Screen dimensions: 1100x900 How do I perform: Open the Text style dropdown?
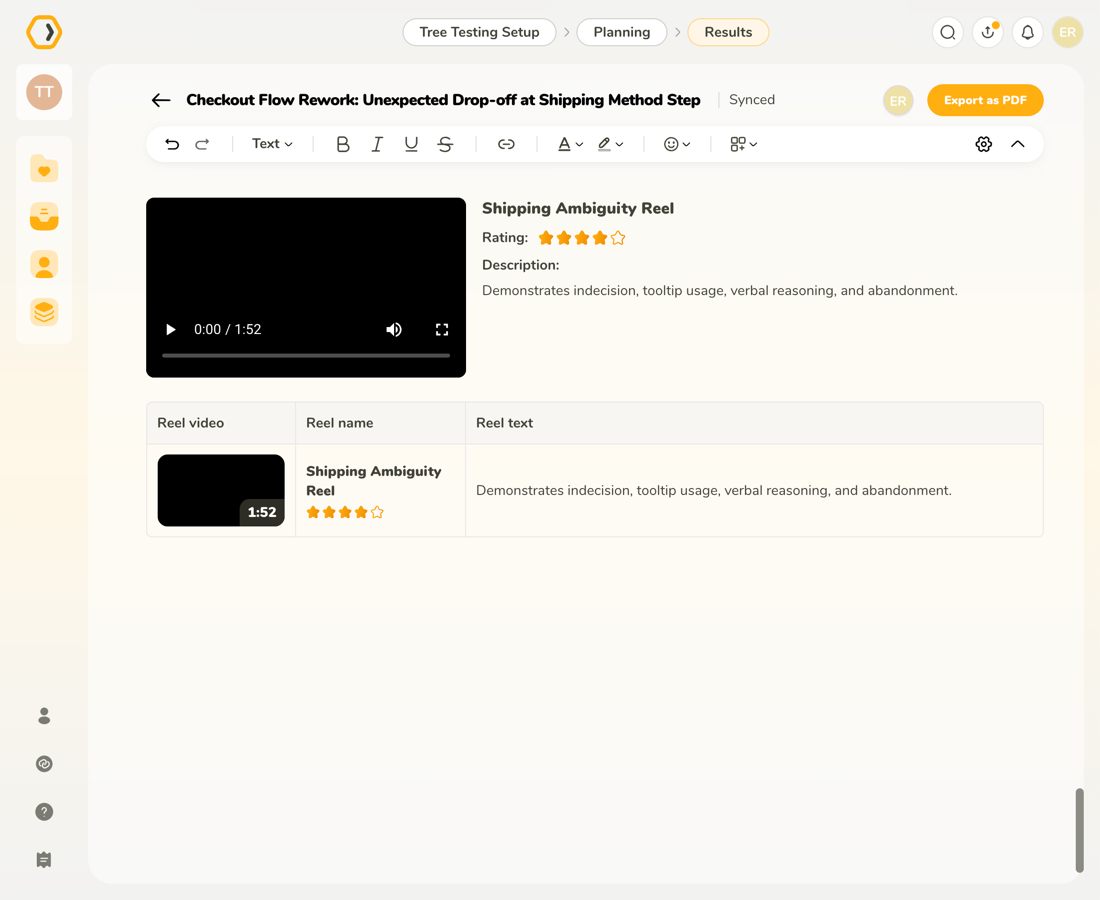(272, 144)
